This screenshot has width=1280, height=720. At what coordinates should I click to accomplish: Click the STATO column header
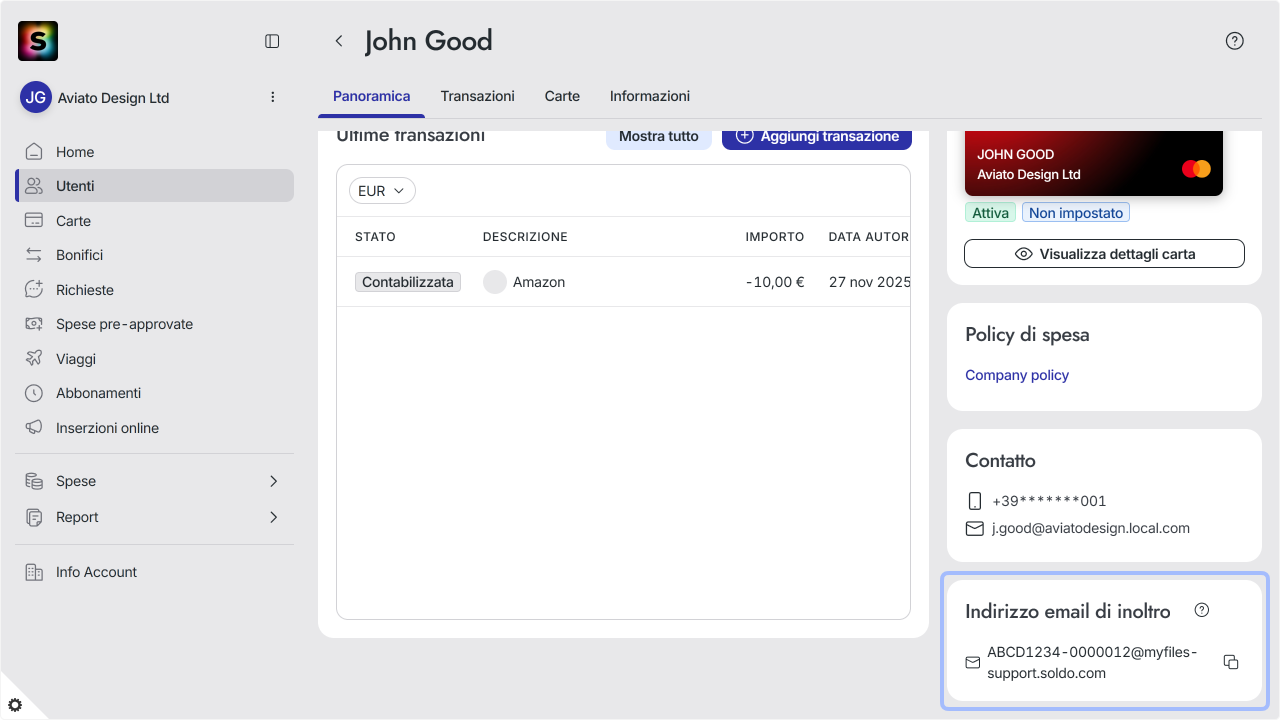(375, 237)
